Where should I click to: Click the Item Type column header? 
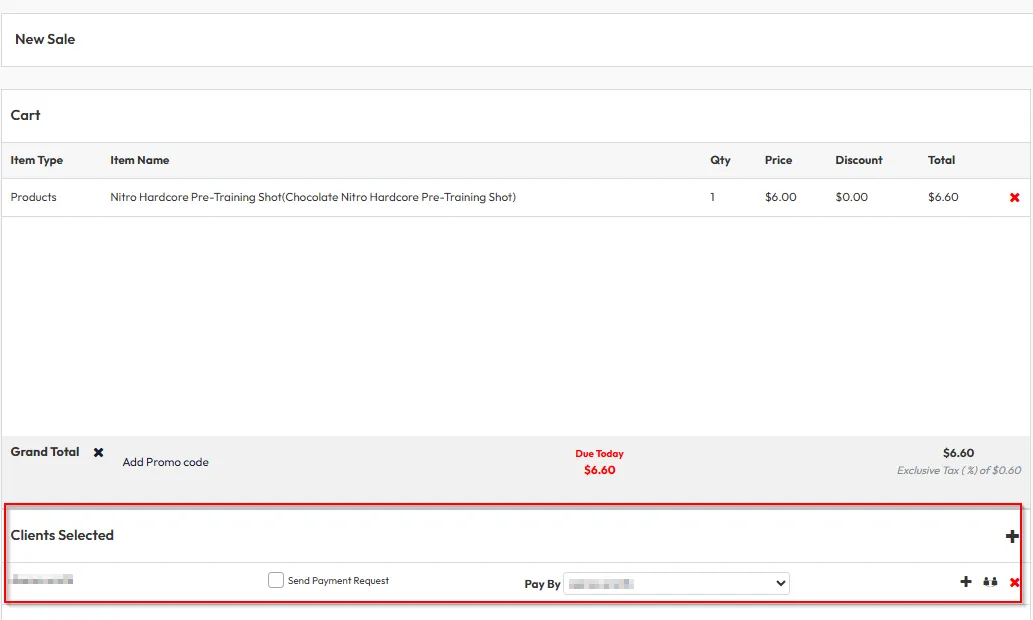coord(36,160)
